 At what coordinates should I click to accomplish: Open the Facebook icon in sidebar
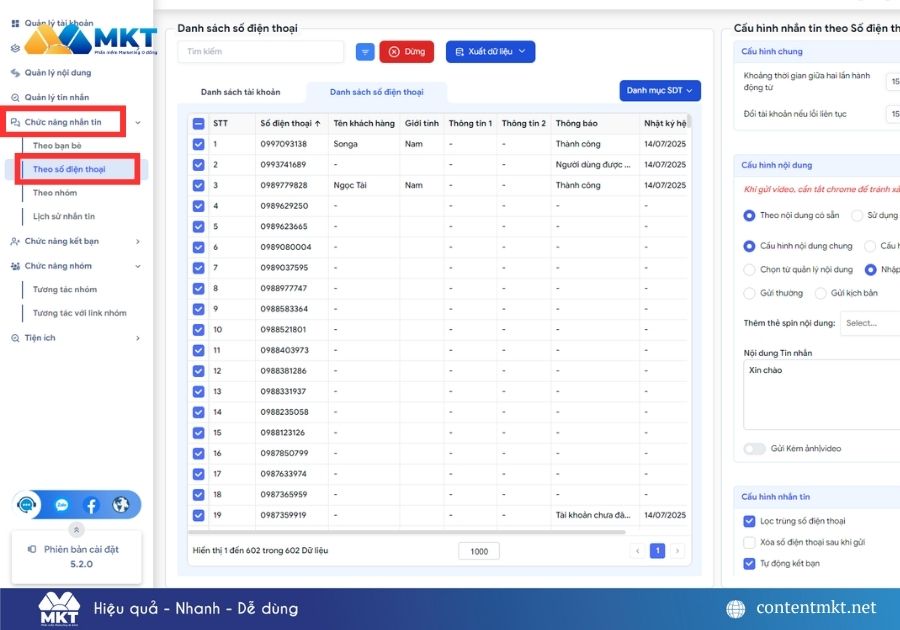(91, 505)
